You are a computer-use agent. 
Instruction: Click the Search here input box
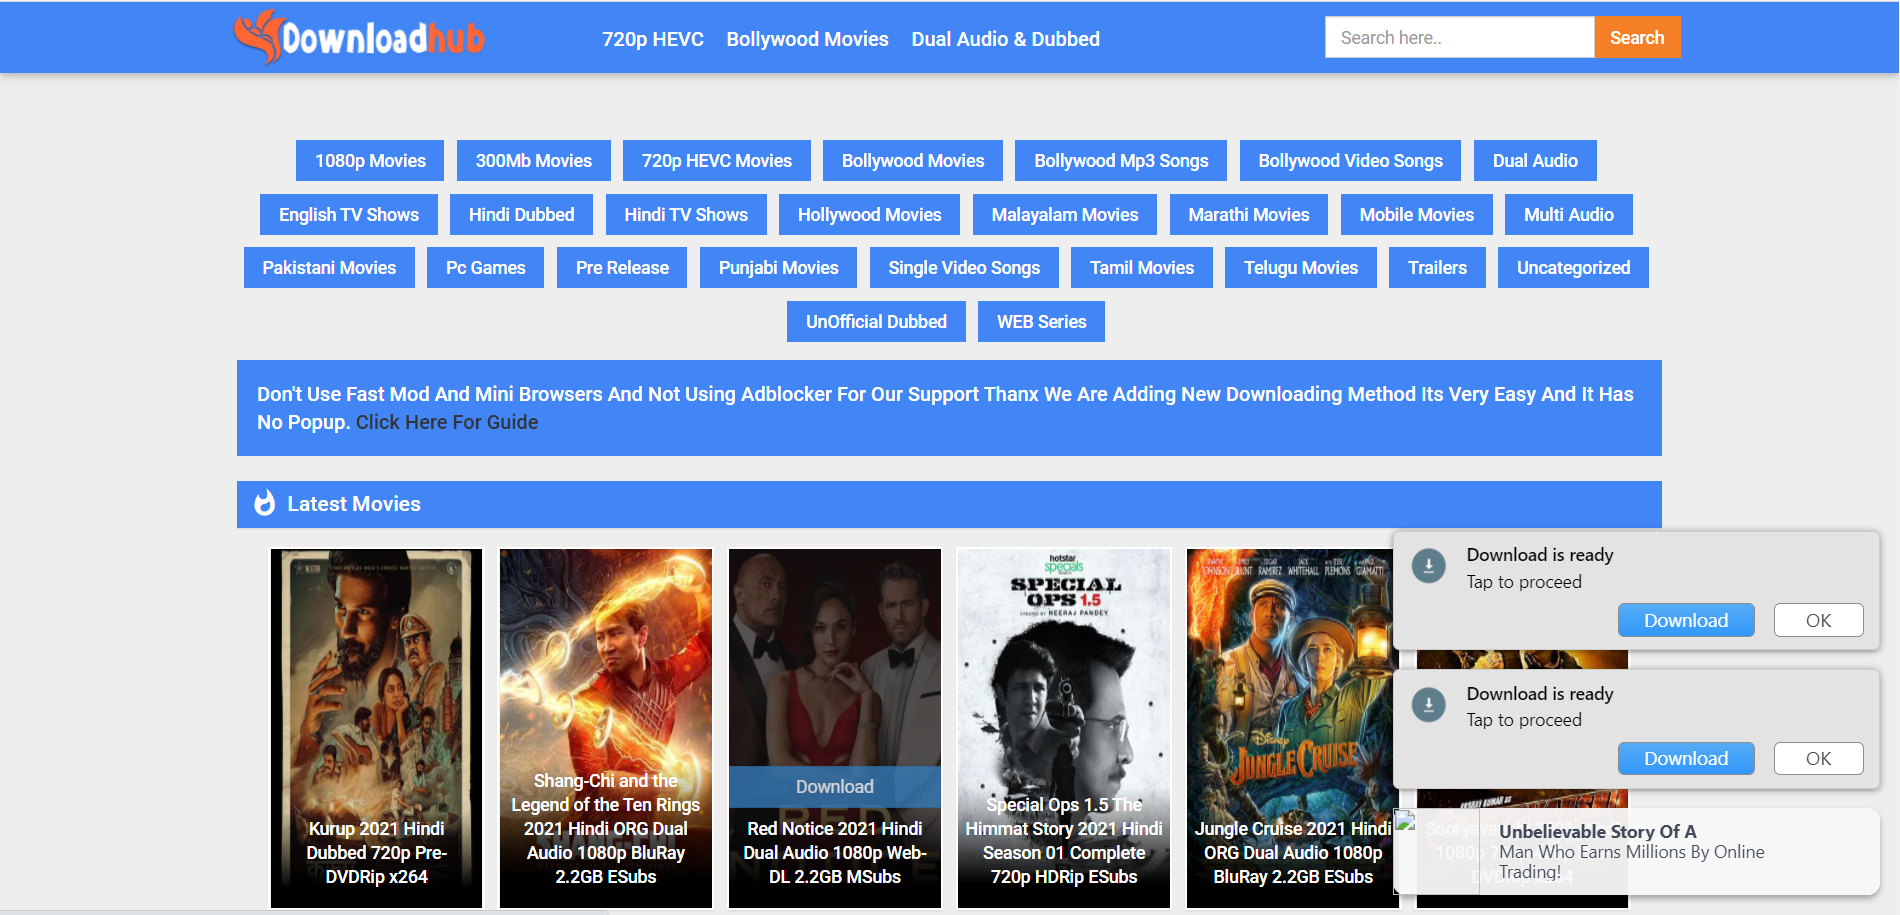pyautogui.click(x=1459, y=36)
